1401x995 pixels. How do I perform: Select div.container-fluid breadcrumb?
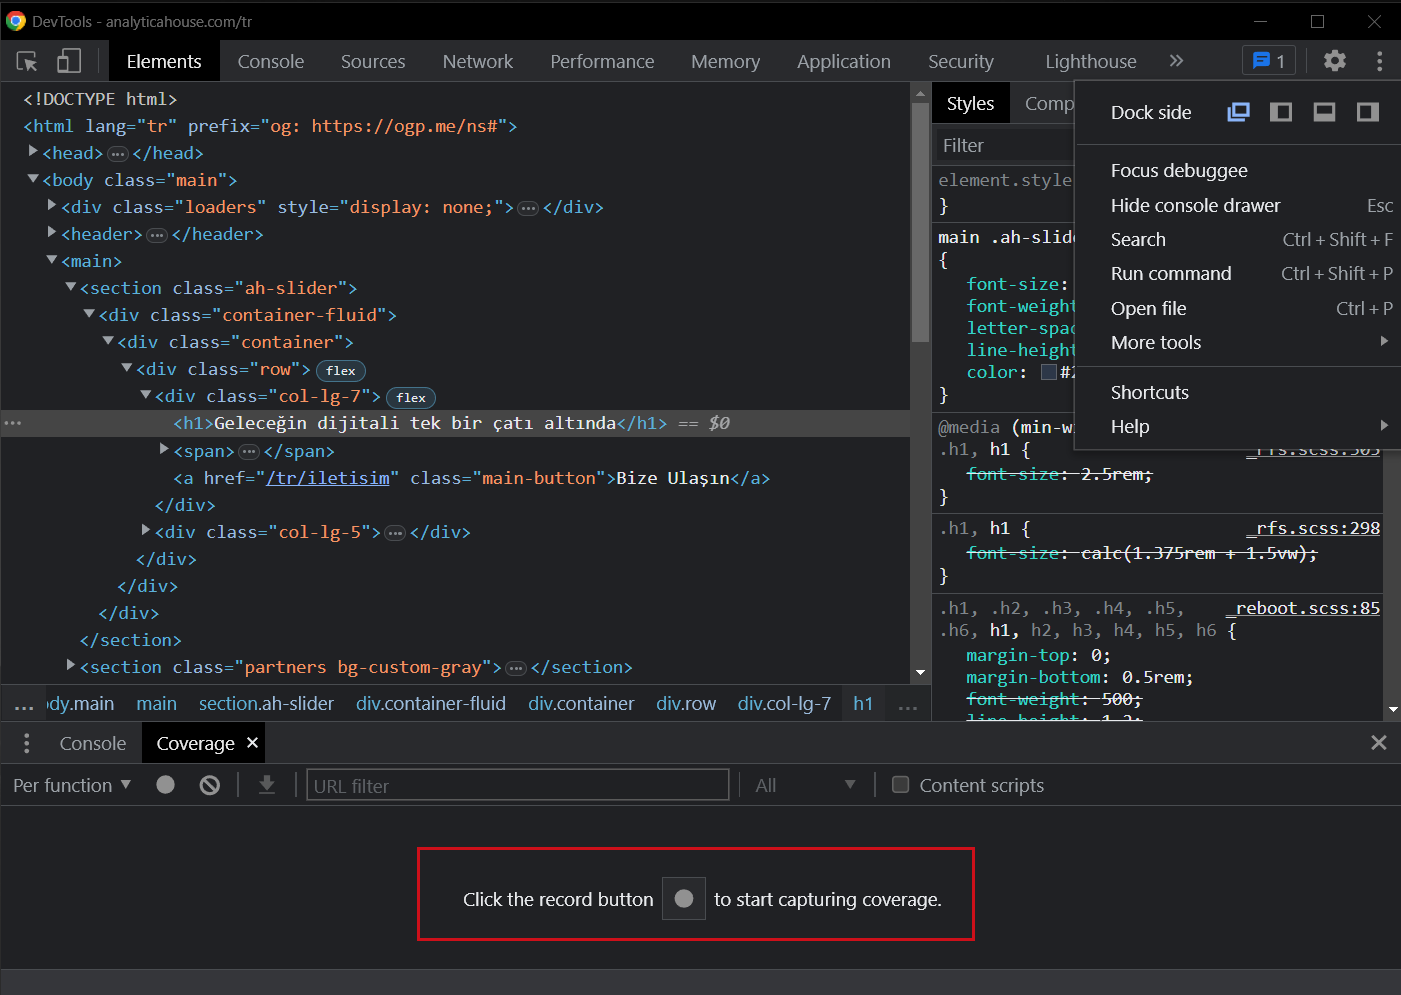coord(431,704)
